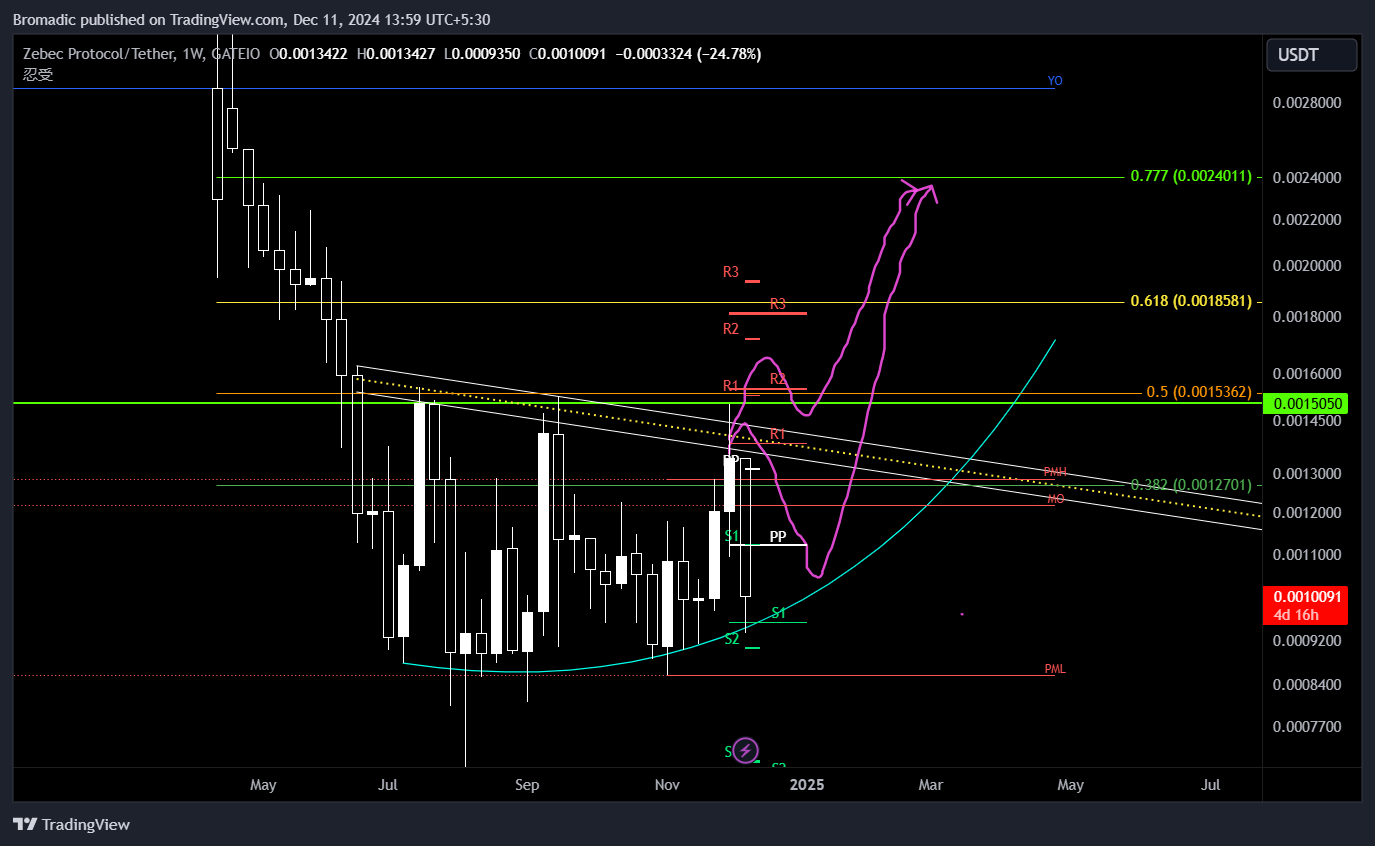Click the PML level label
Viewport: 1375px width, 846px height.
click(1055, 669)
